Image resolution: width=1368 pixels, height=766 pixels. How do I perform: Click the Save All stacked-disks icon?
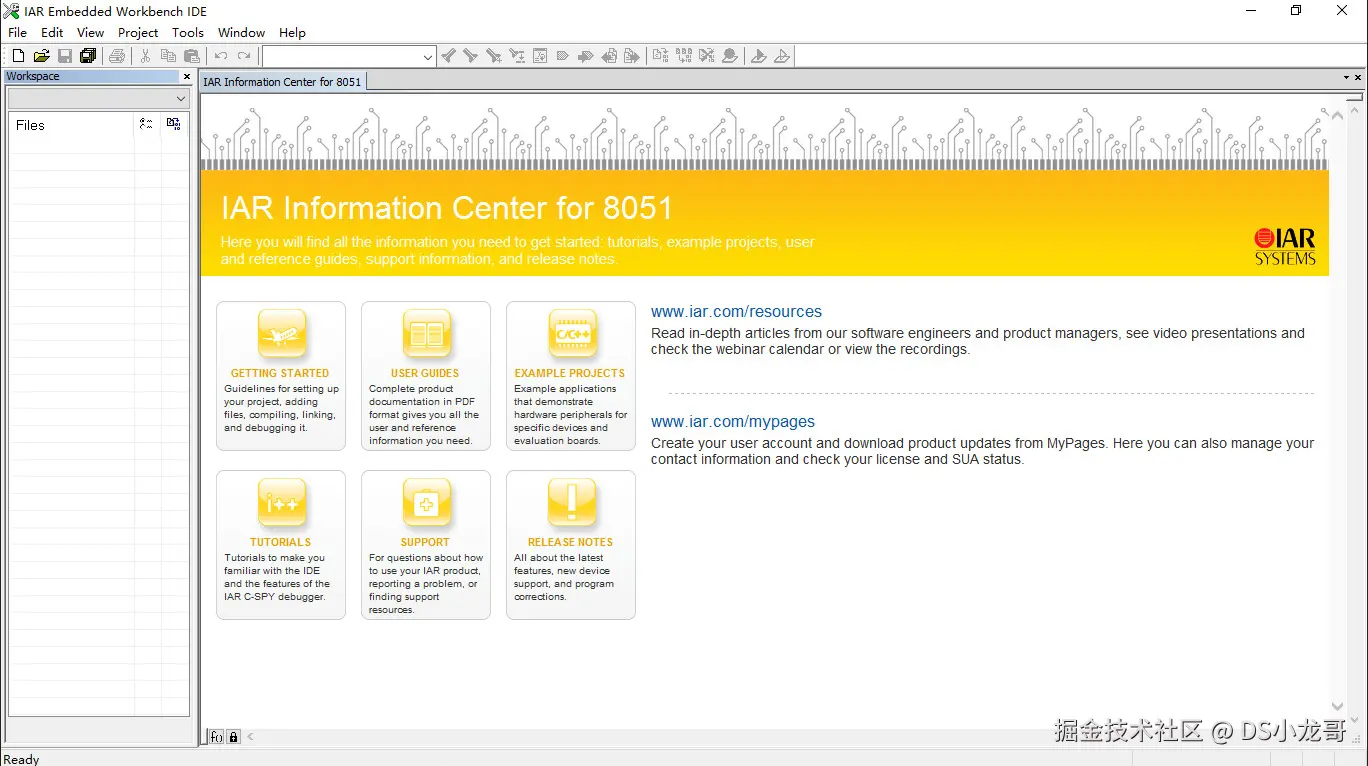[88, 56]
